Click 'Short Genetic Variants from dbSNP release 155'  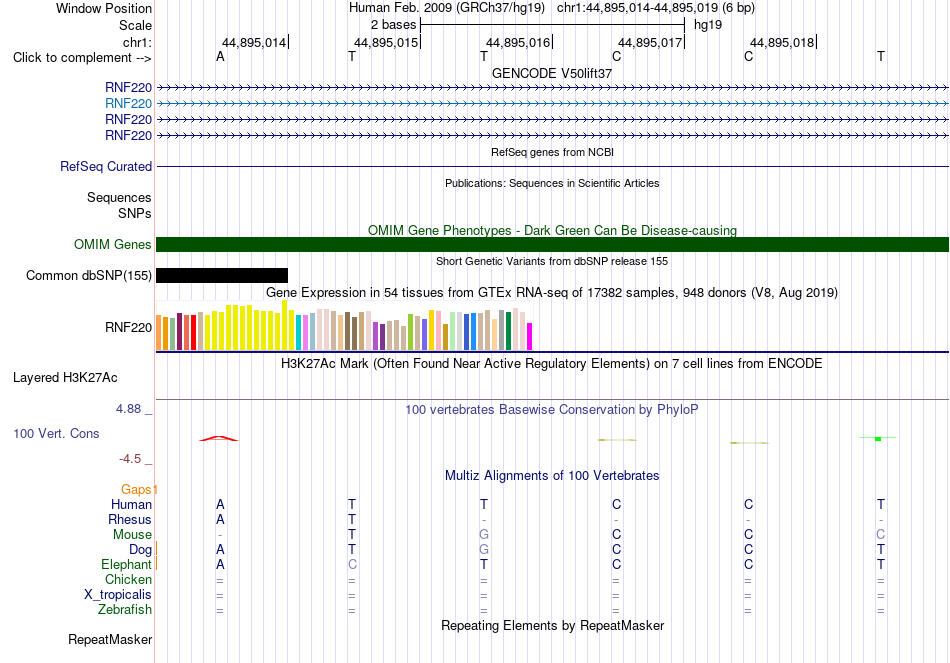click(x=552, y=261)
